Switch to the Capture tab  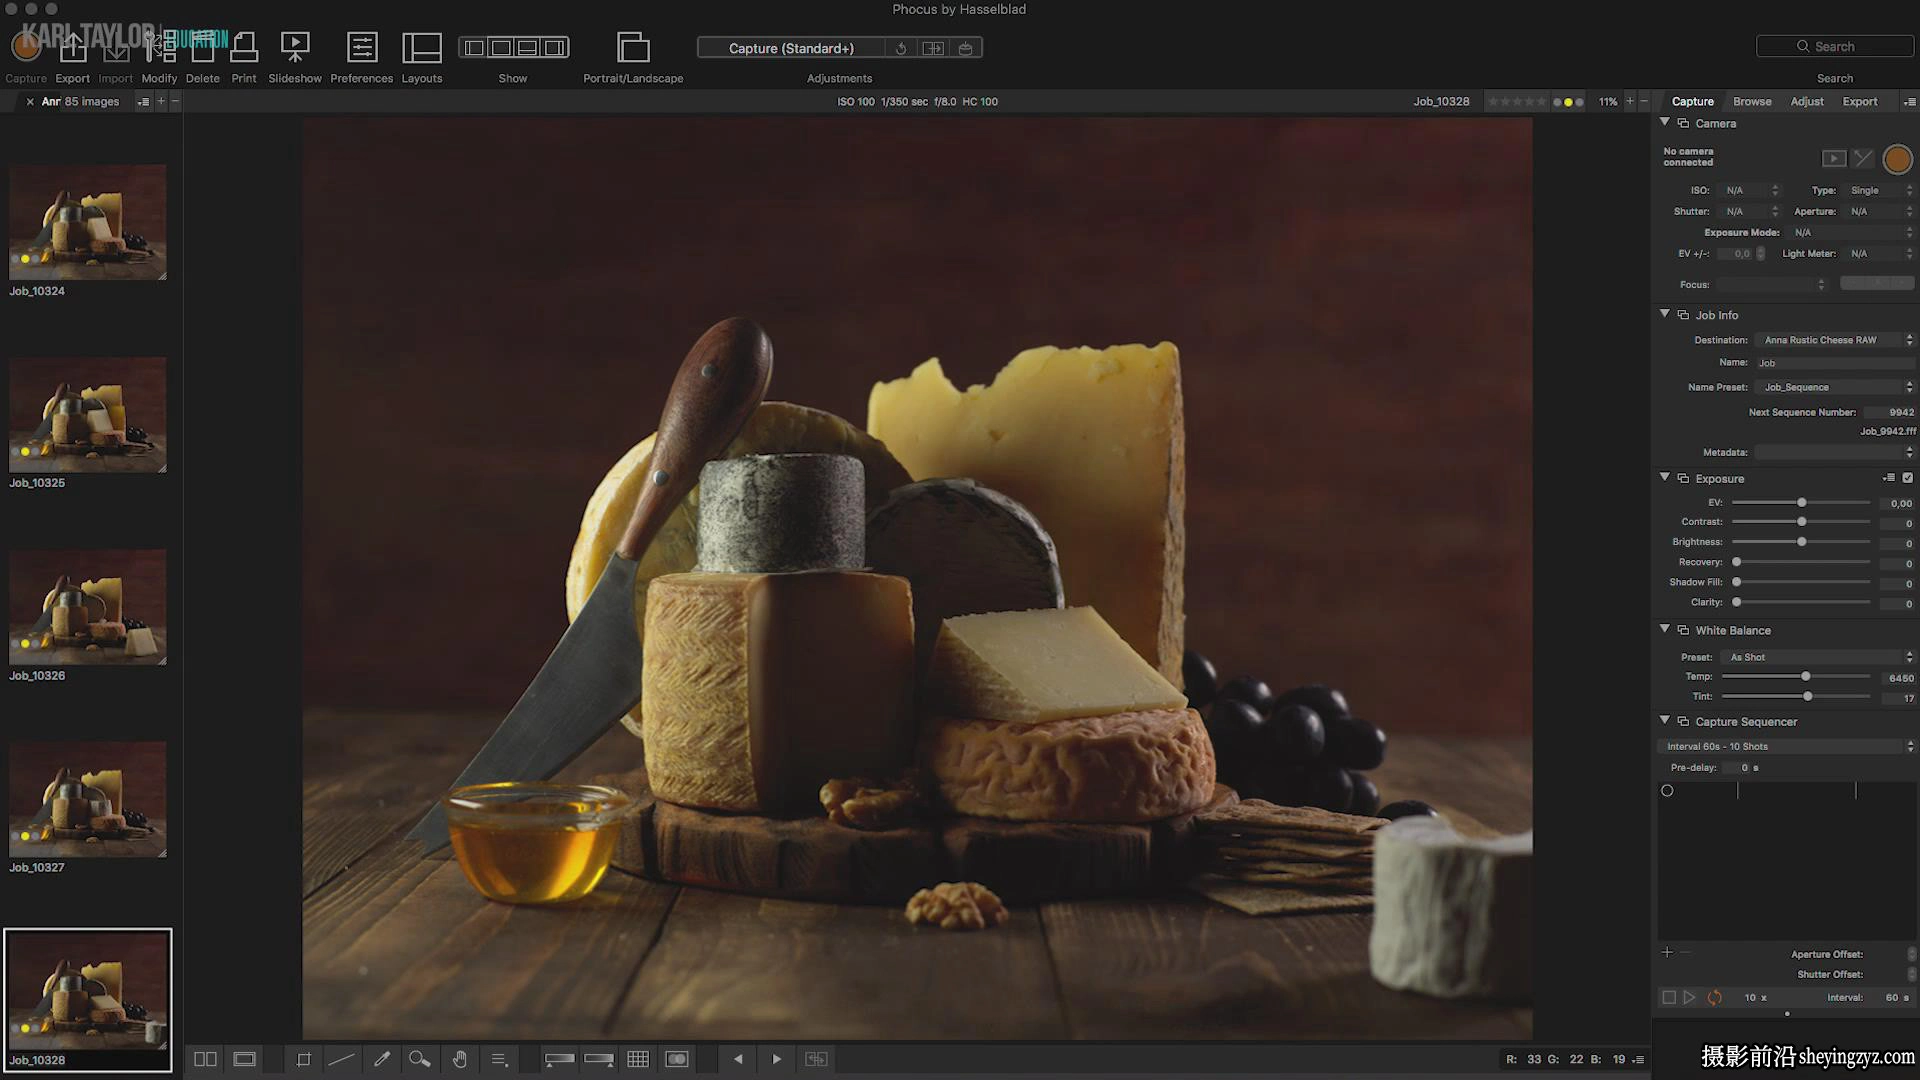point(1693,101)
